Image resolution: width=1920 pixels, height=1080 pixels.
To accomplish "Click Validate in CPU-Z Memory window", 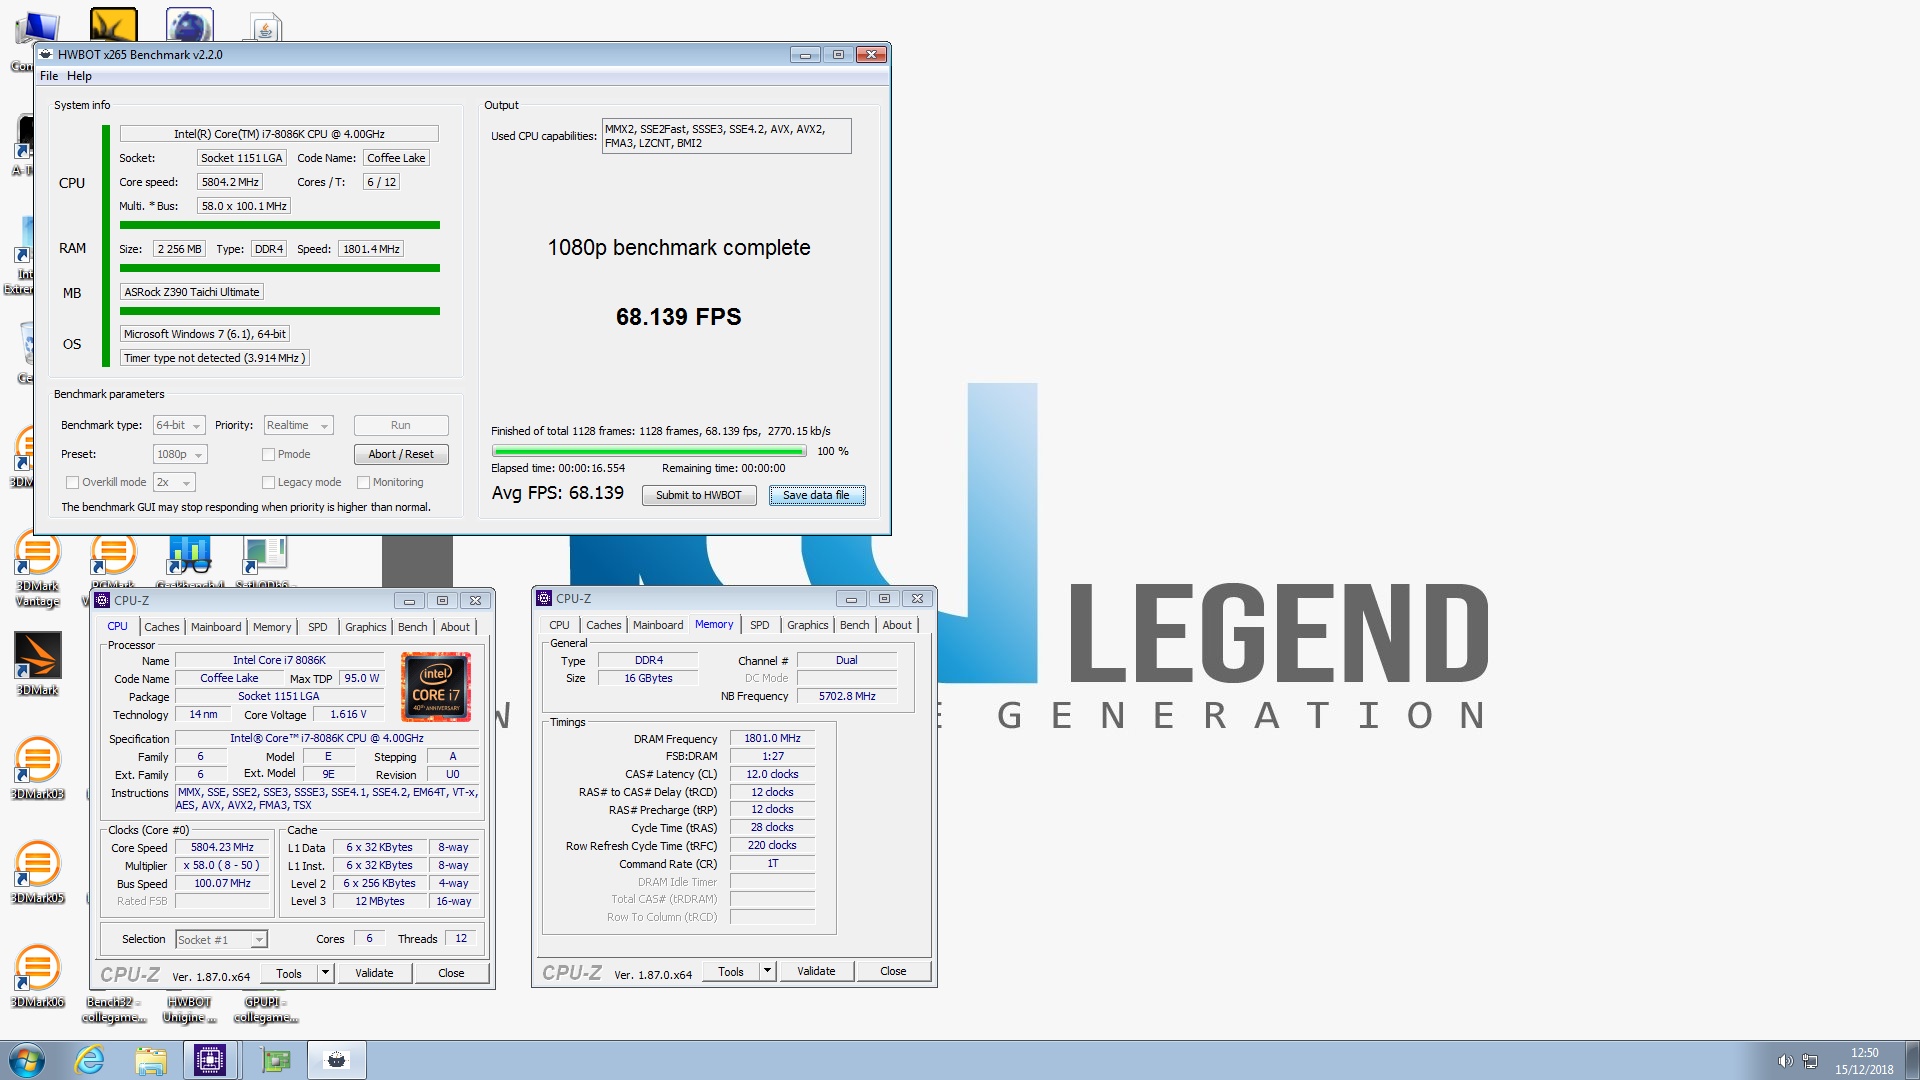I will coord(816,971).
